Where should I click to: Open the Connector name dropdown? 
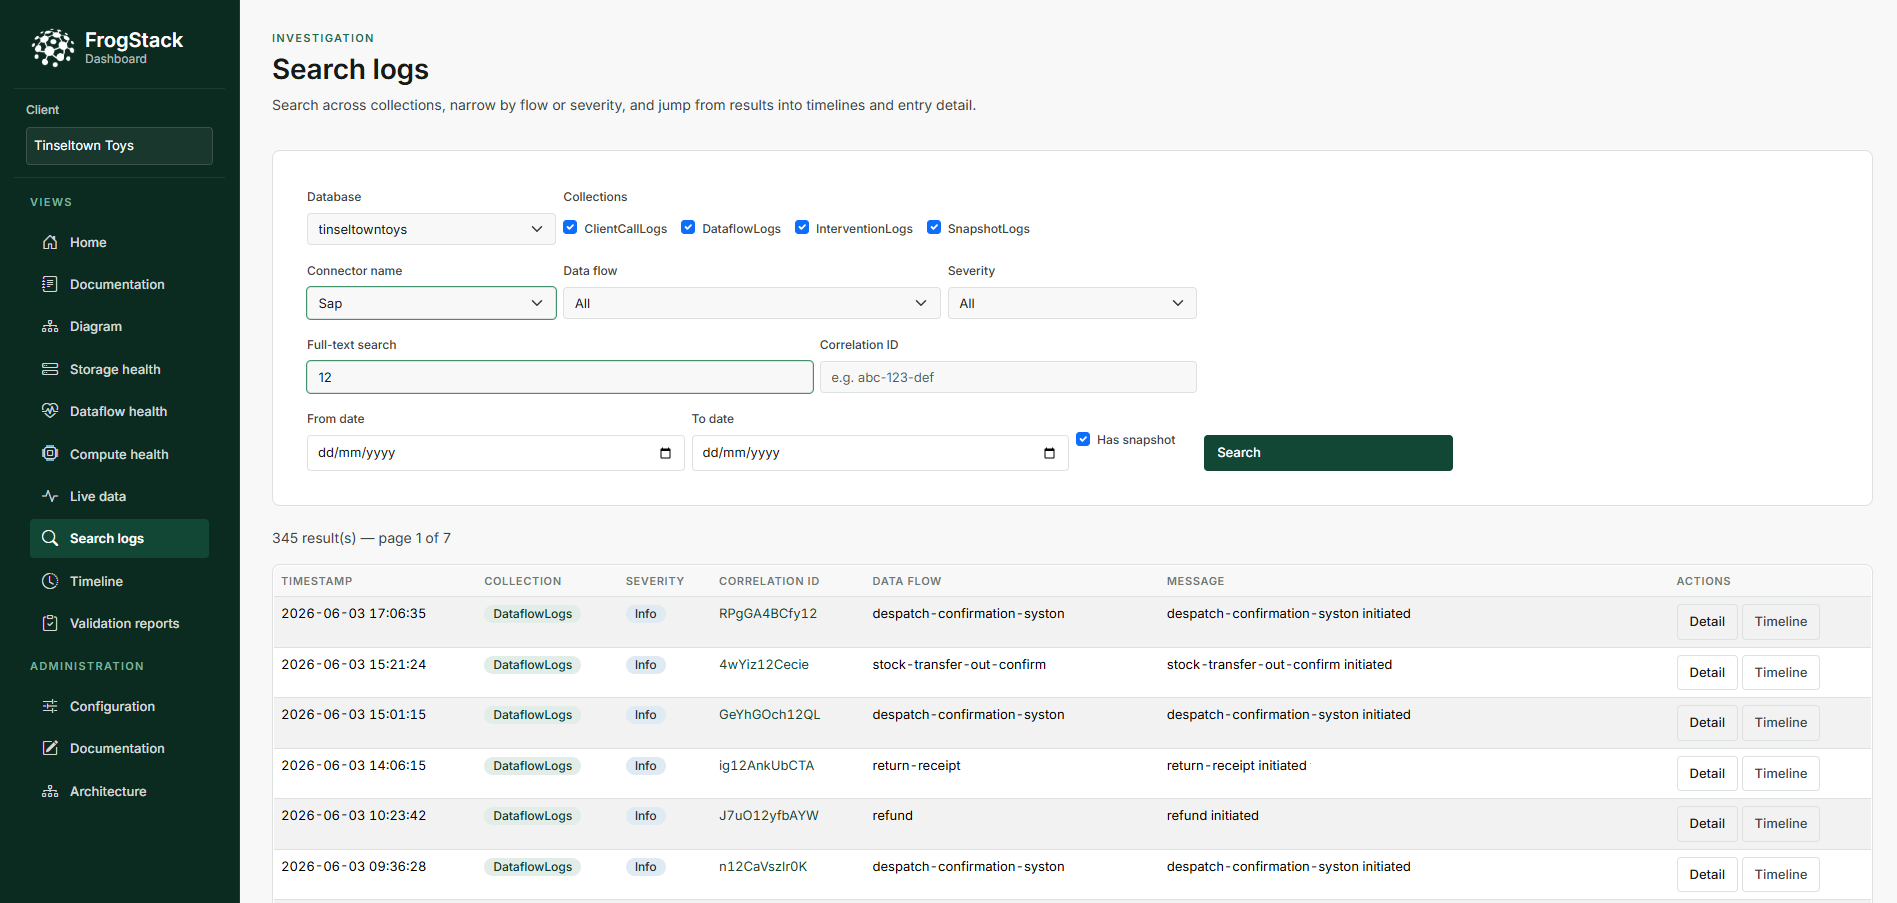pos(431,303)
